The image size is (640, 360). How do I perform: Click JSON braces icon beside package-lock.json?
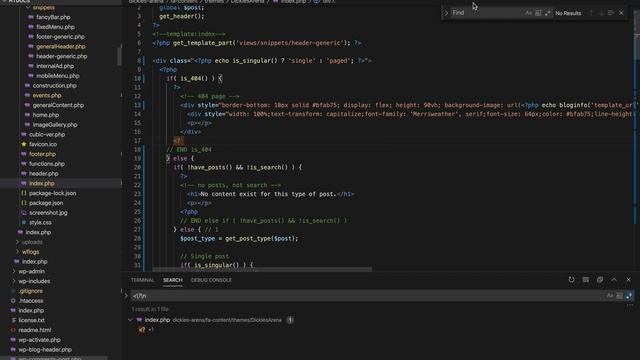pyautogui.click(x=24, y=193)
